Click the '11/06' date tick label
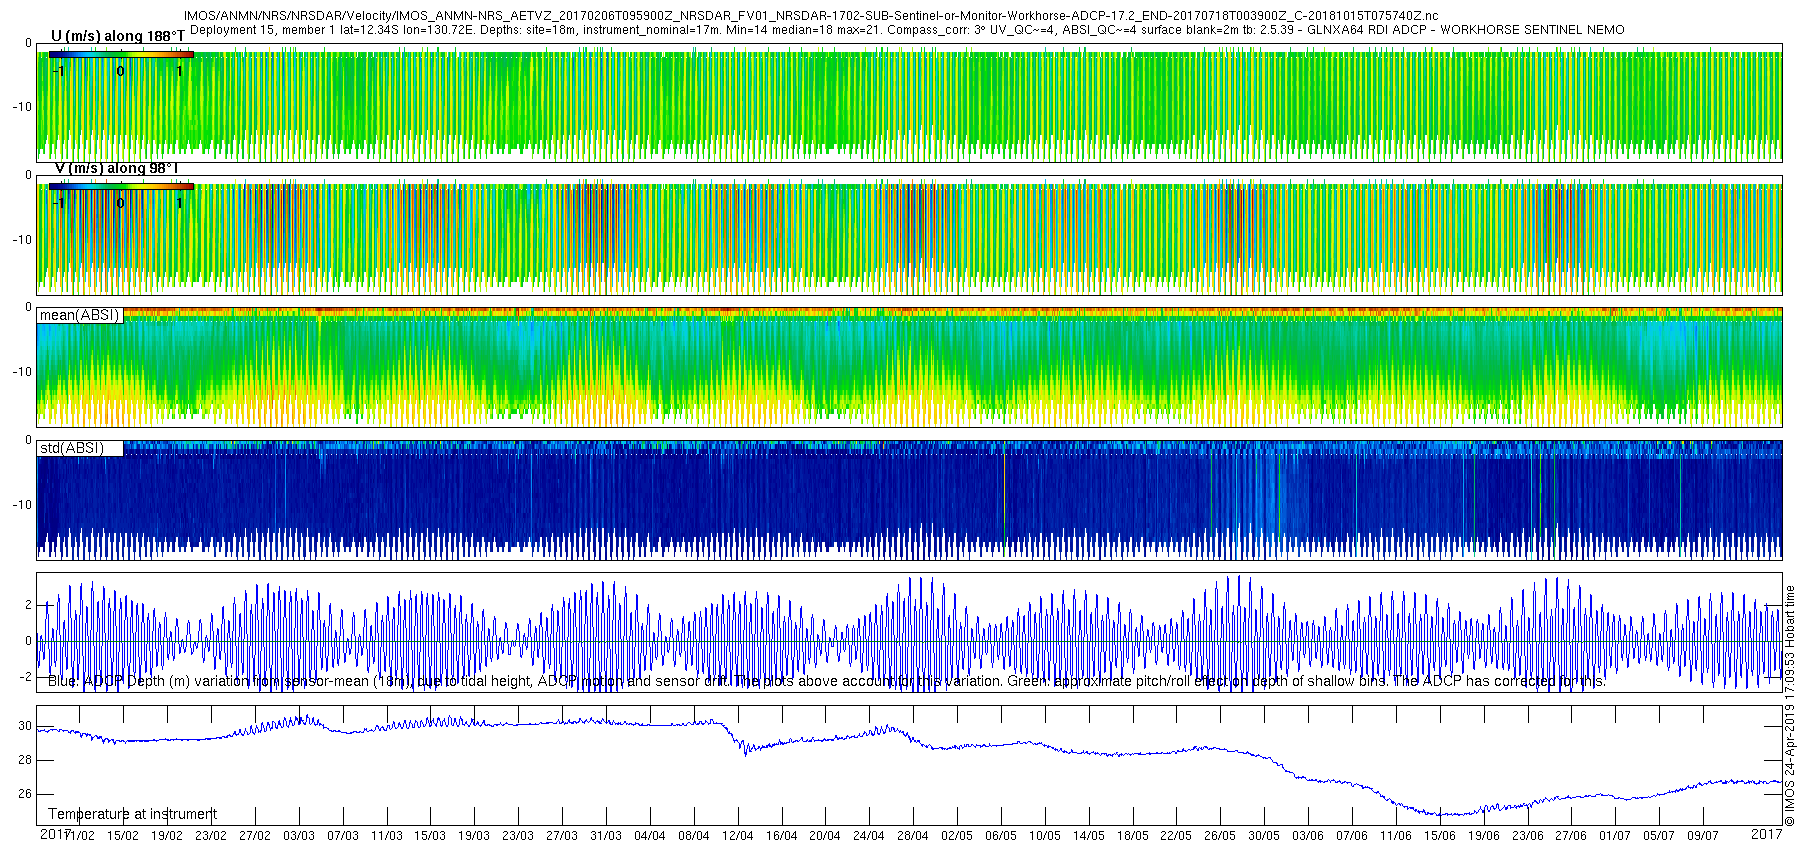Image resolution: width=1800 pixels, height=850 pixels. click(1396, 836)
